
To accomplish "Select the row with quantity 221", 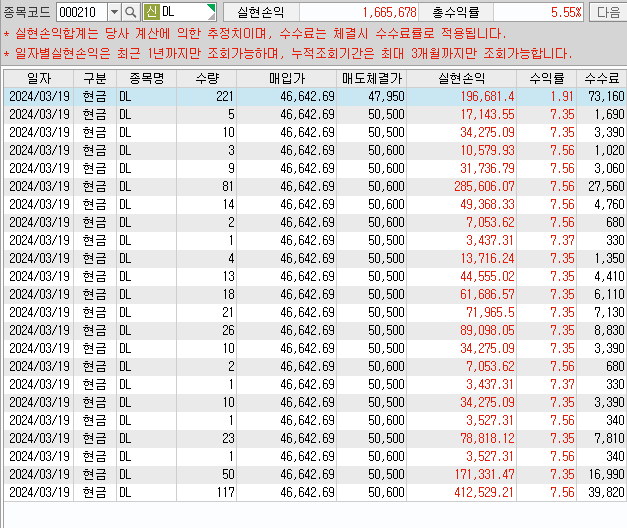I will tap(315, 96).
